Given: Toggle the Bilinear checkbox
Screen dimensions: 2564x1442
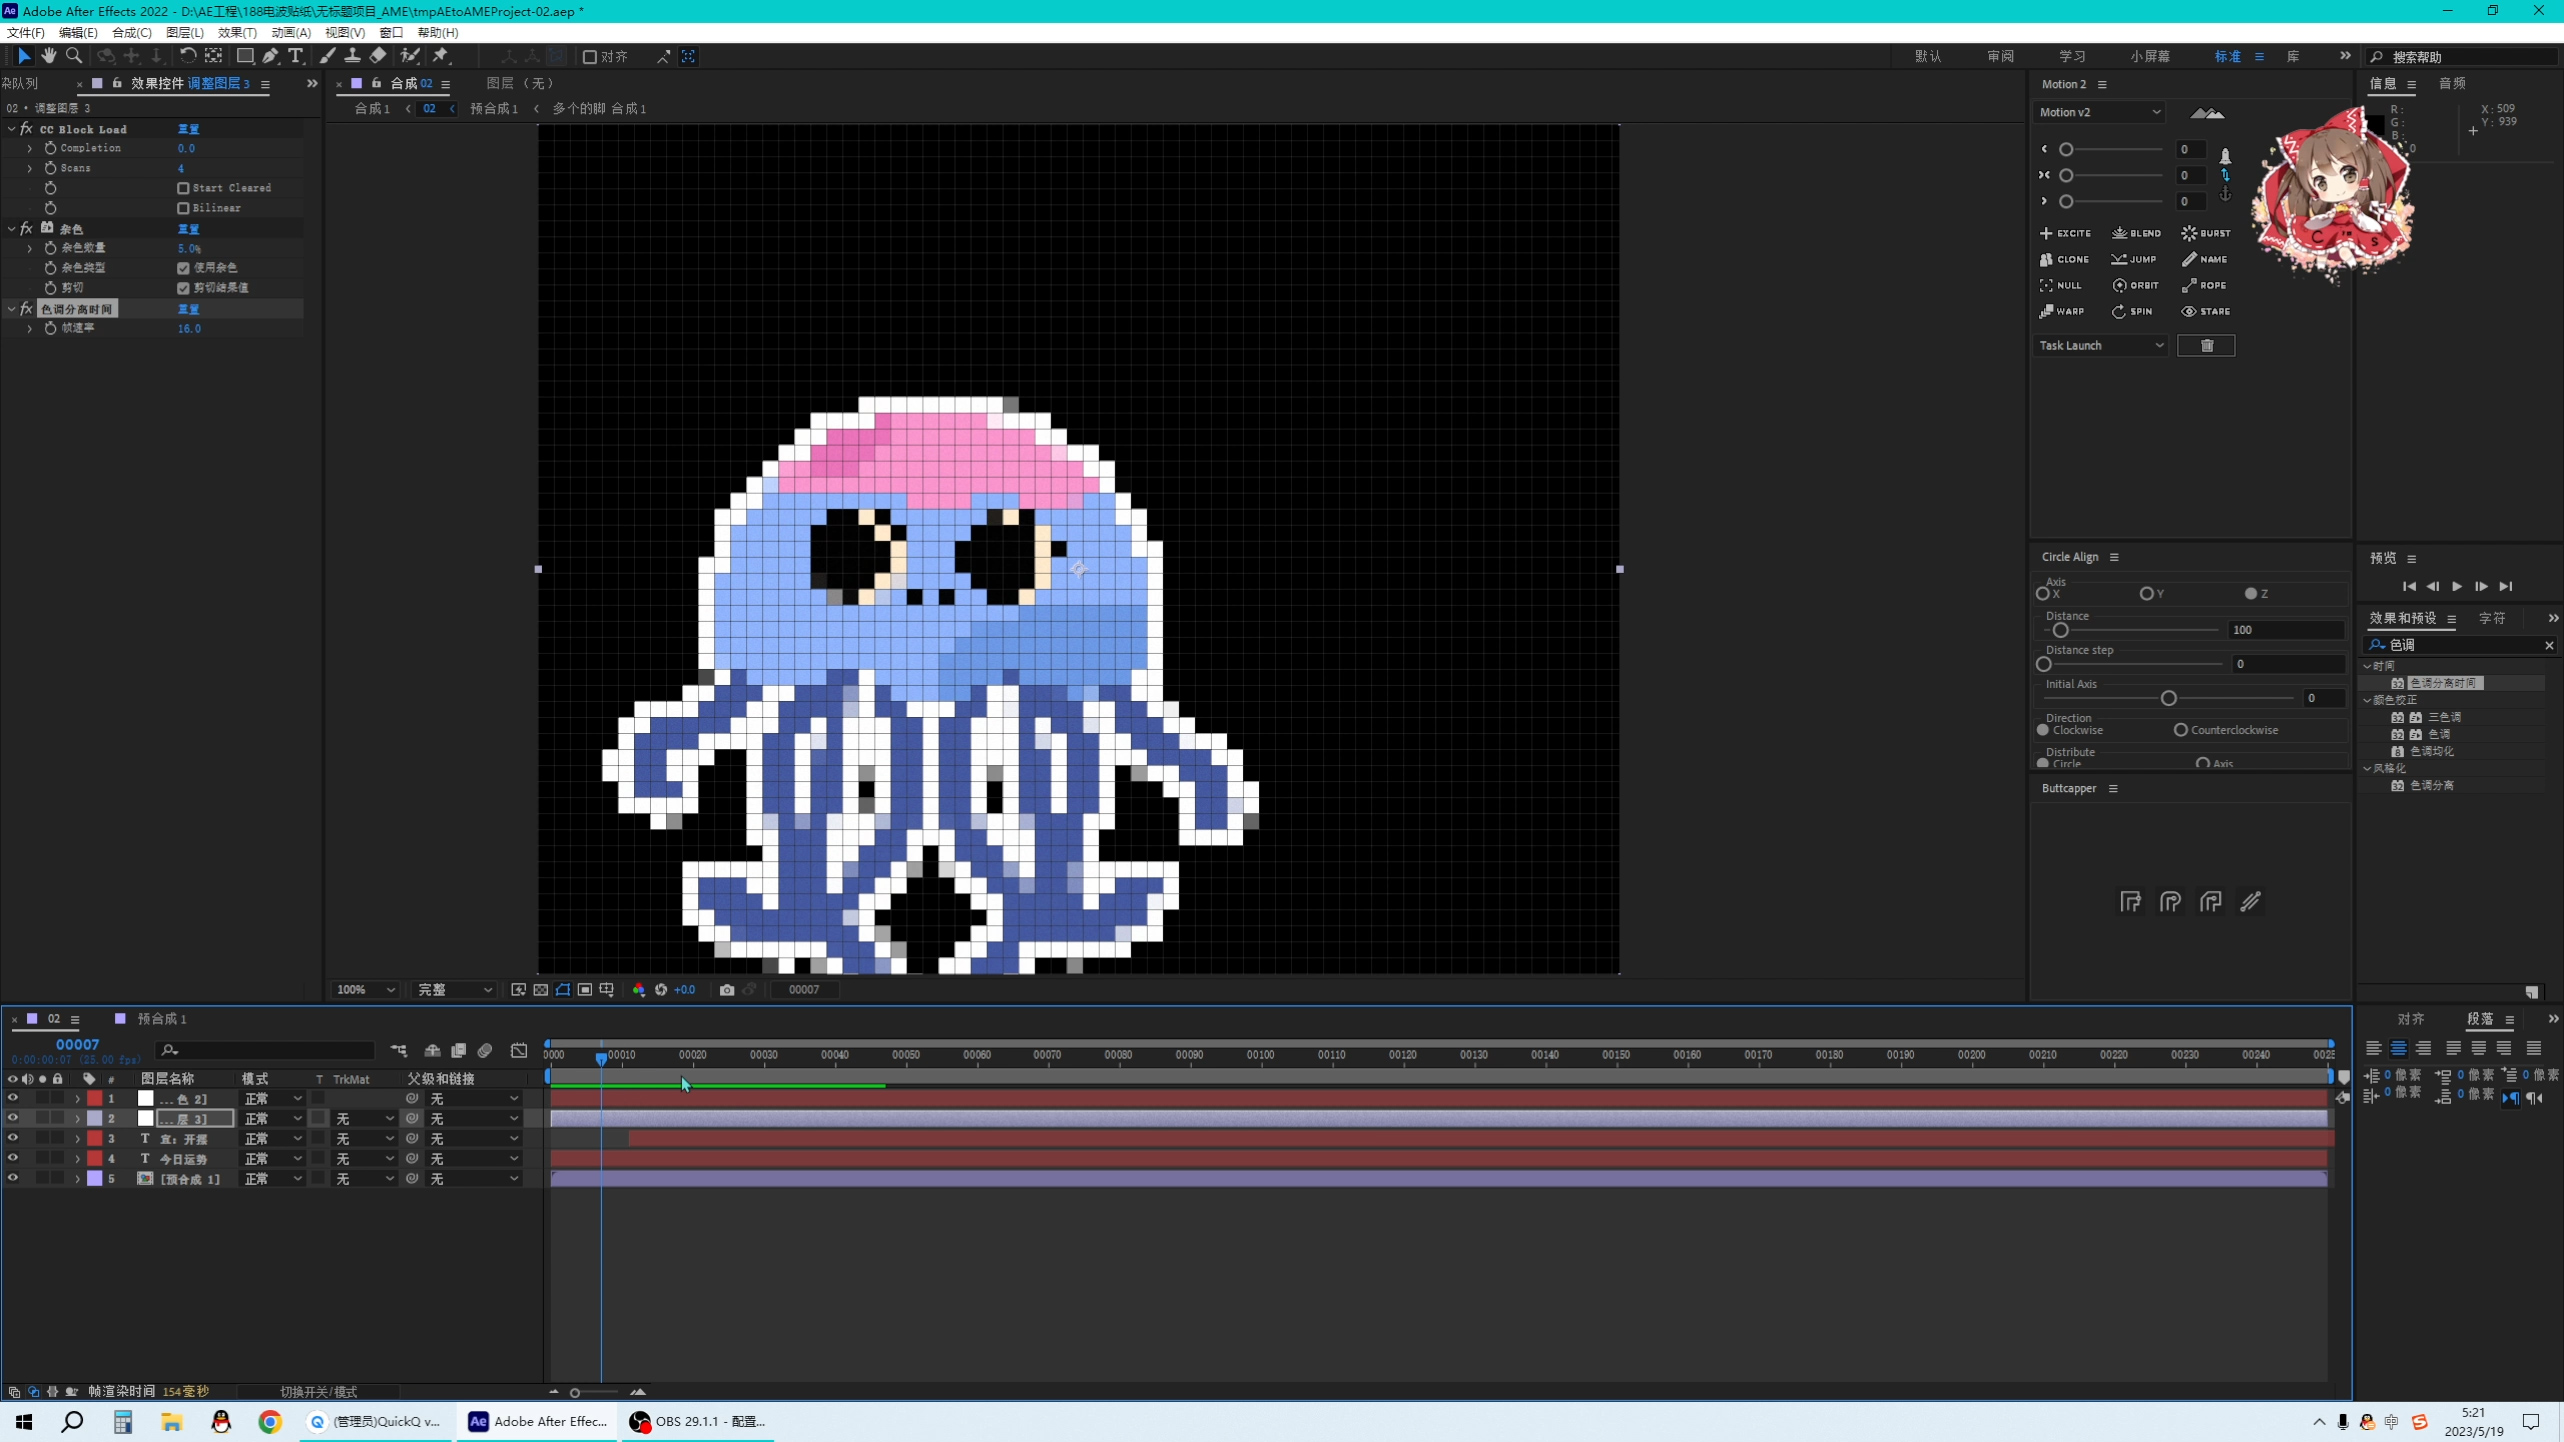Looking at the screenshot, I should pos(183,208).
